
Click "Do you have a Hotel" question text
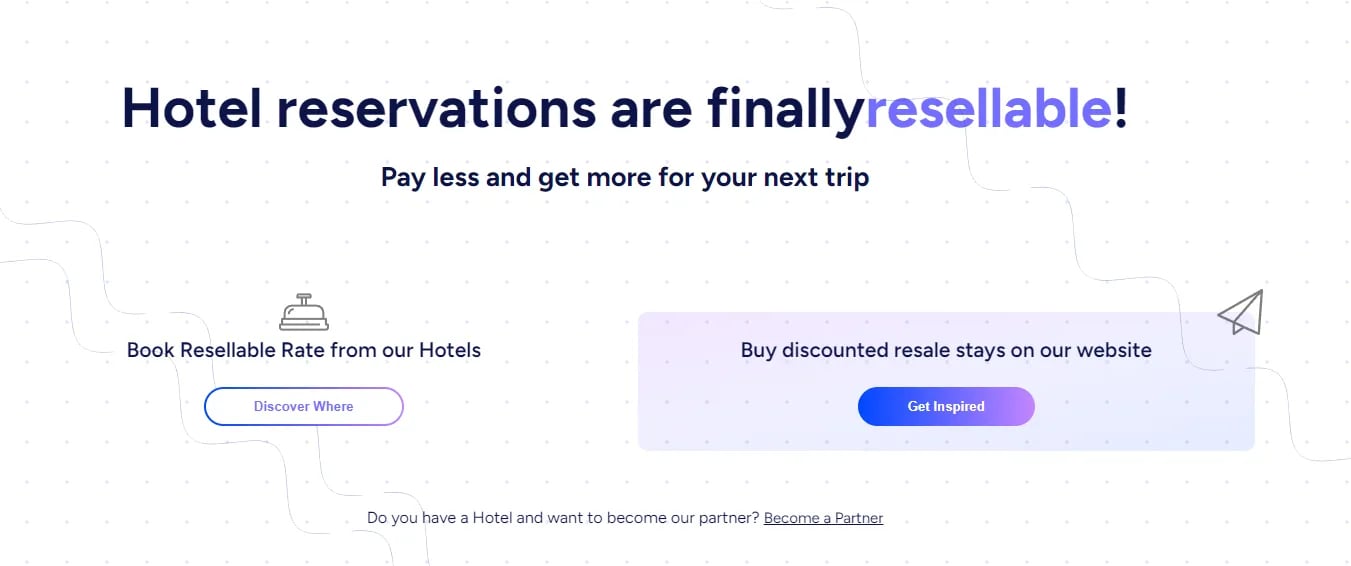coord(440,518)
